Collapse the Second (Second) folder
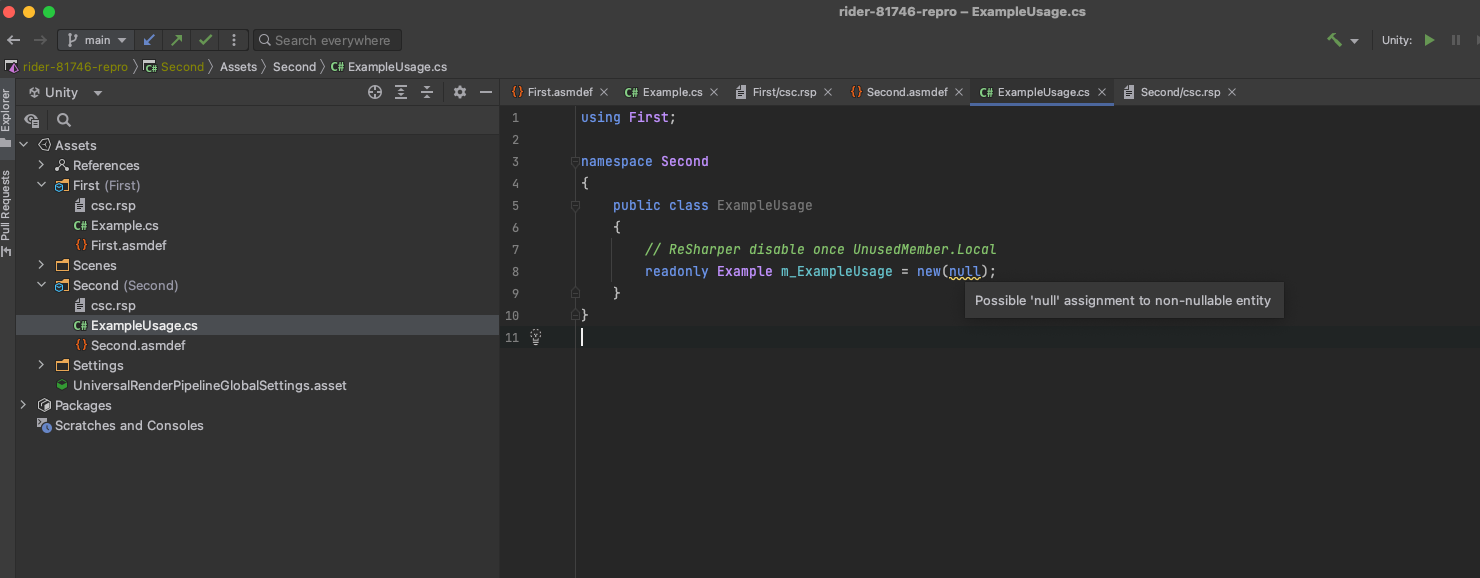The image size is (1480, 578). (x=42, y=285)
